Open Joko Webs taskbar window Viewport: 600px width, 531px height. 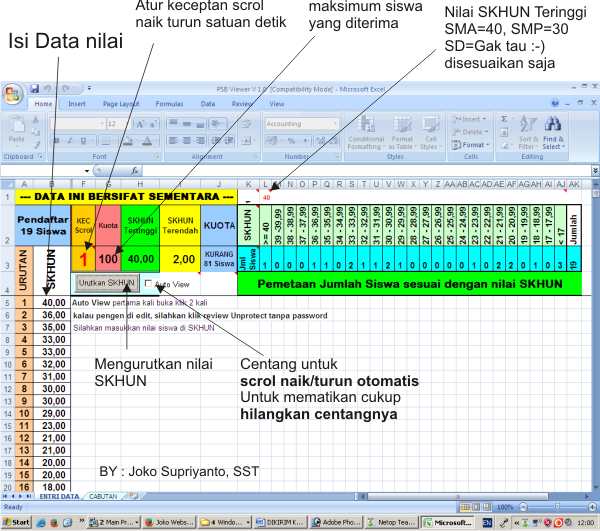click(169, 522)
